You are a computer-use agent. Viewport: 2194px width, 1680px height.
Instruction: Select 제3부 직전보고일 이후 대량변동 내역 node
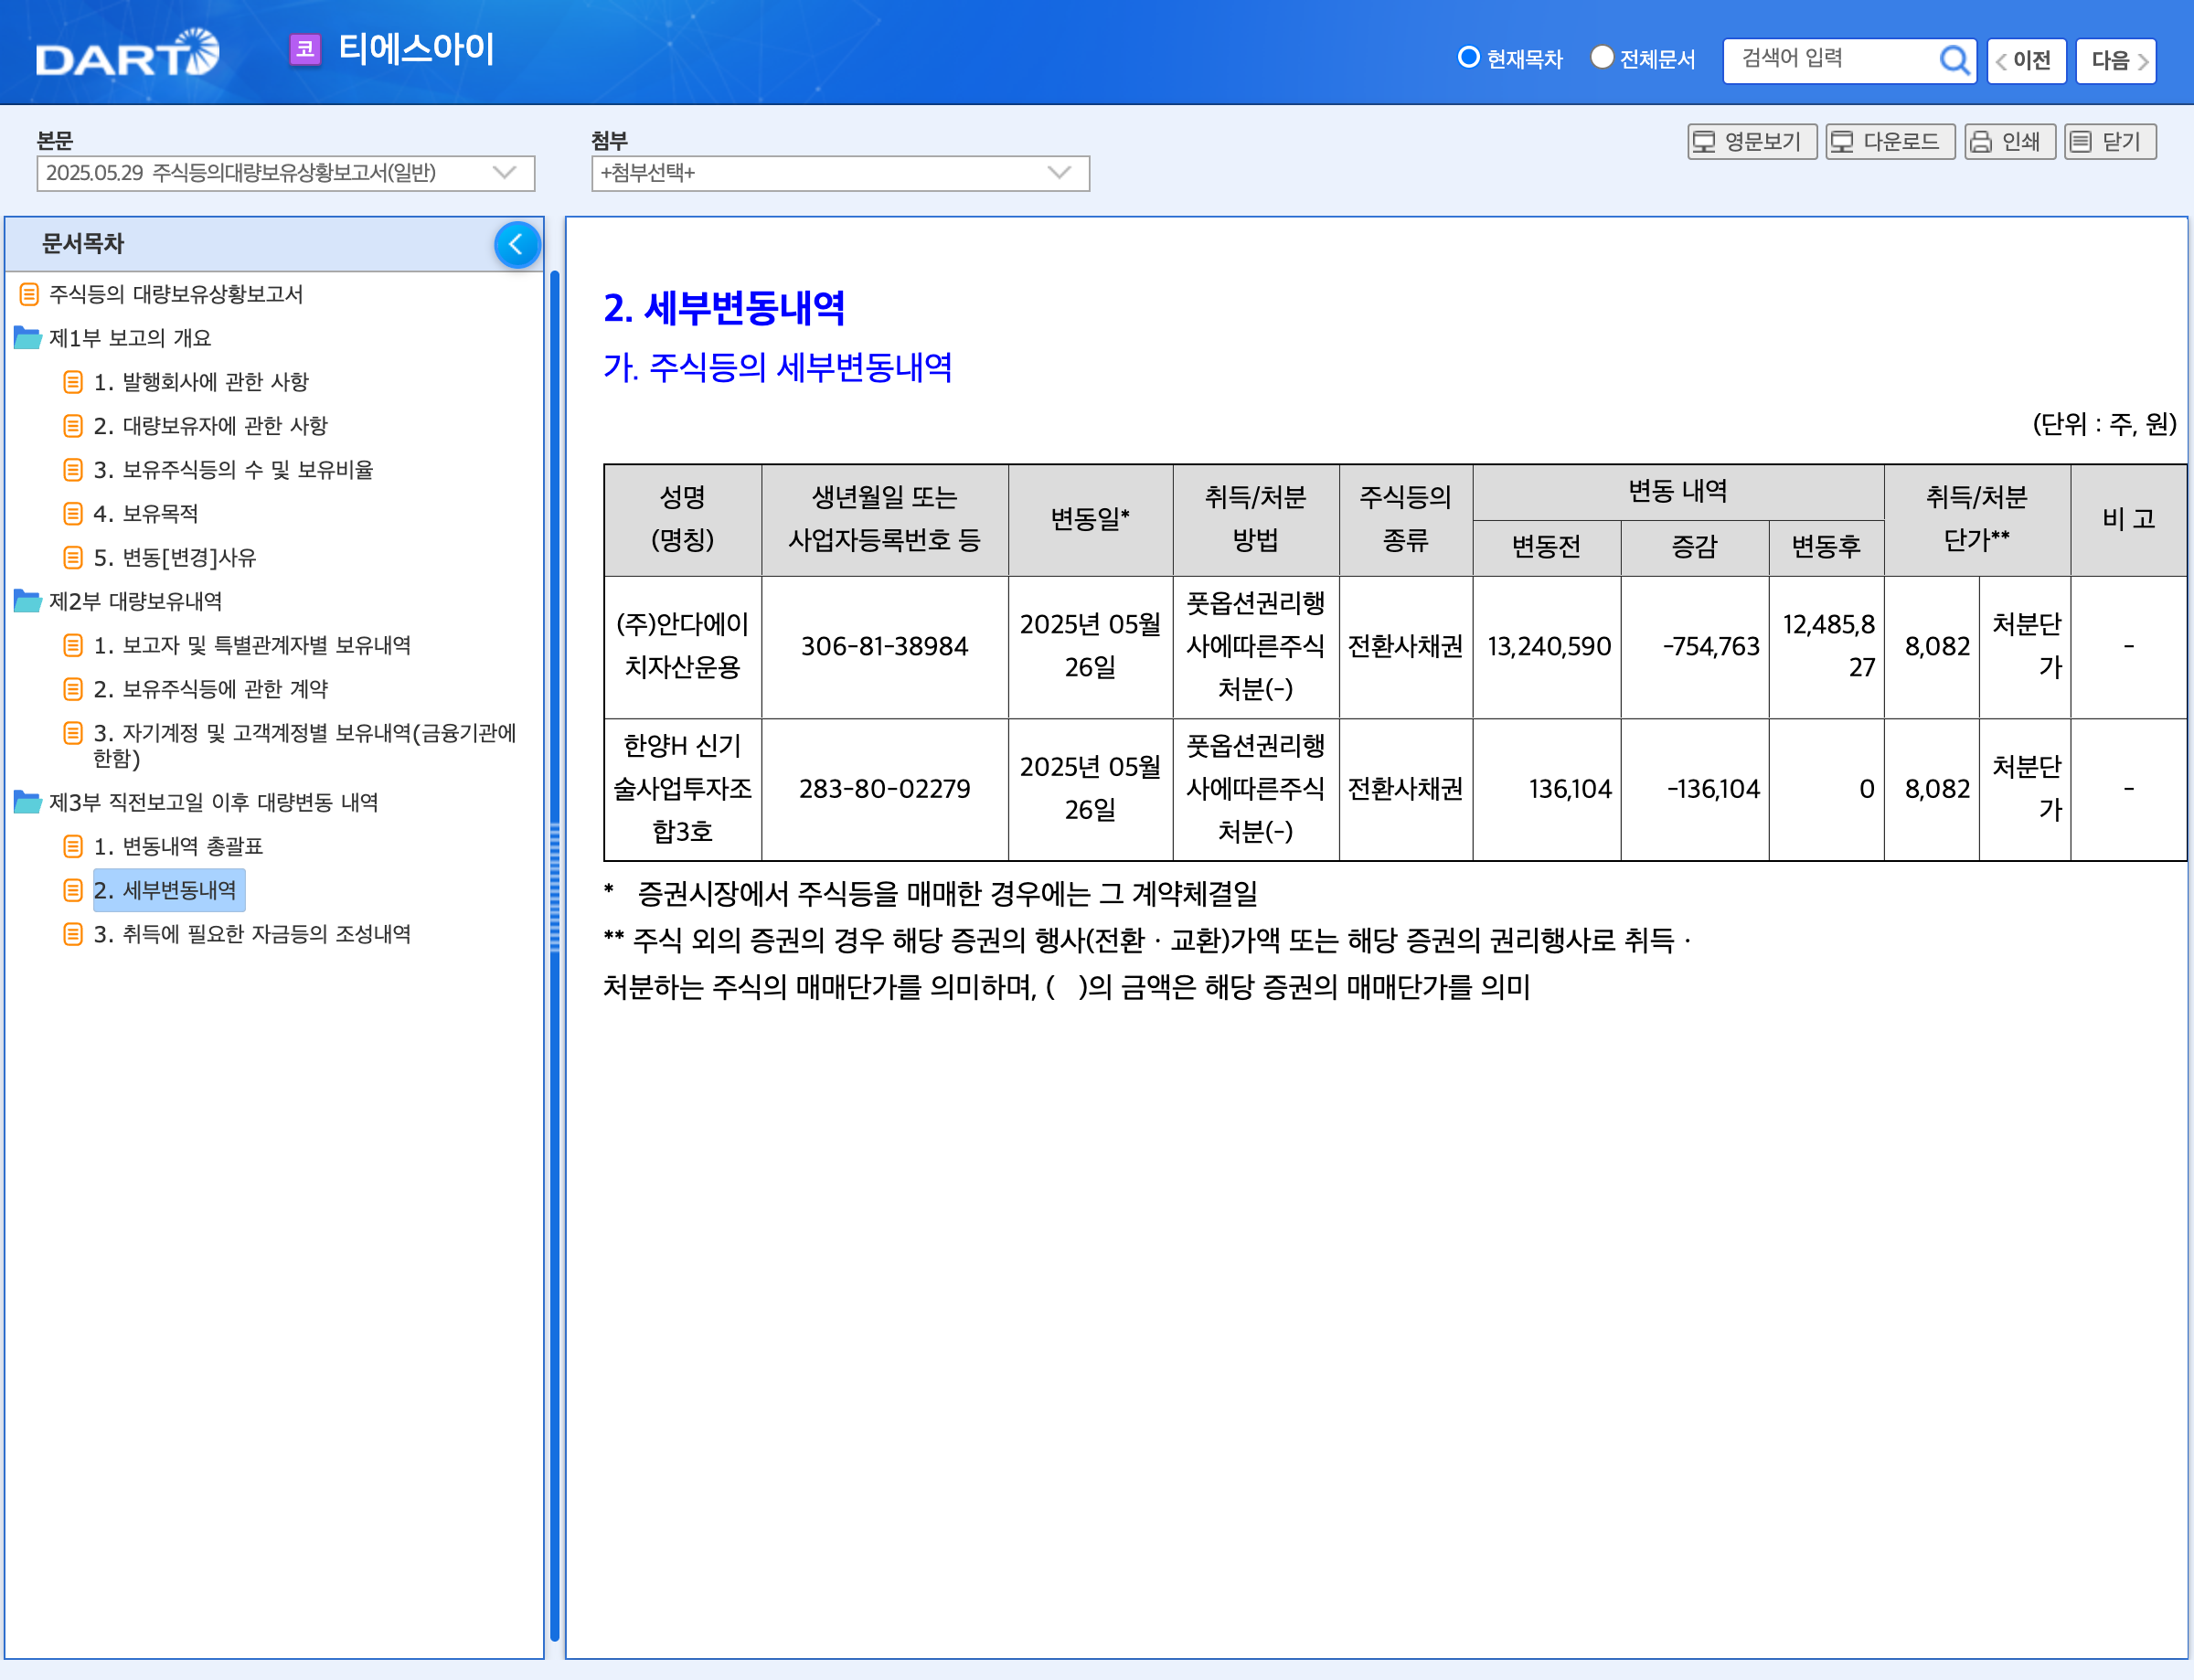pyautogui.click(x=214, y=802)
